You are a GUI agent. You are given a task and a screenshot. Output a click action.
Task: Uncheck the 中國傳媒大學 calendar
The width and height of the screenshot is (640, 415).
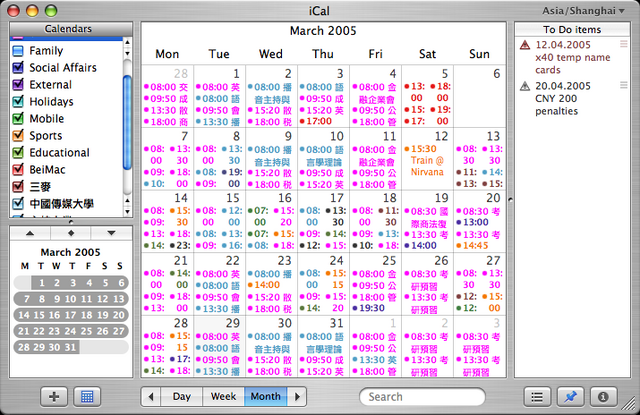18,203
